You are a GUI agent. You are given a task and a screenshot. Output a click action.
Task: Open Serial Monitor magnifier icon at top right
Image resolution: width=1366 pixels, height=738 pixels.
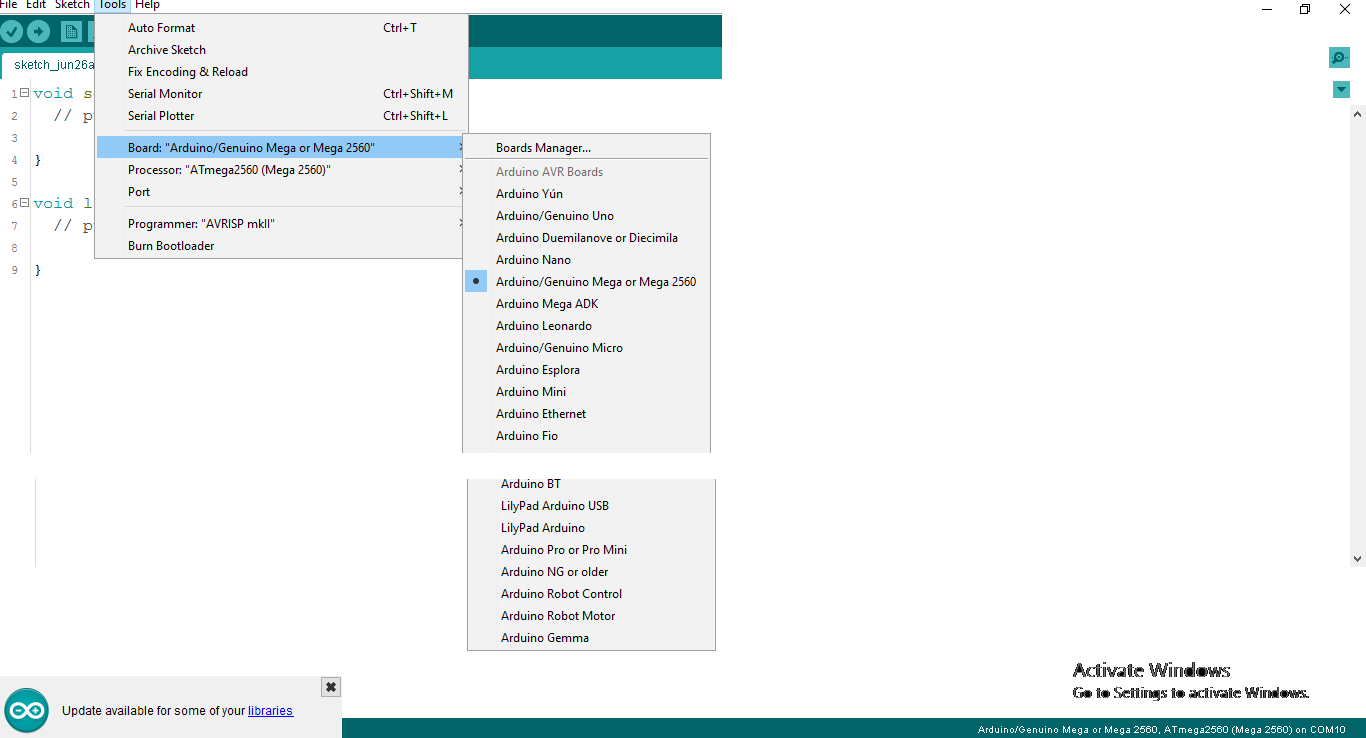pyautogui.click(x=1339, y=57)
